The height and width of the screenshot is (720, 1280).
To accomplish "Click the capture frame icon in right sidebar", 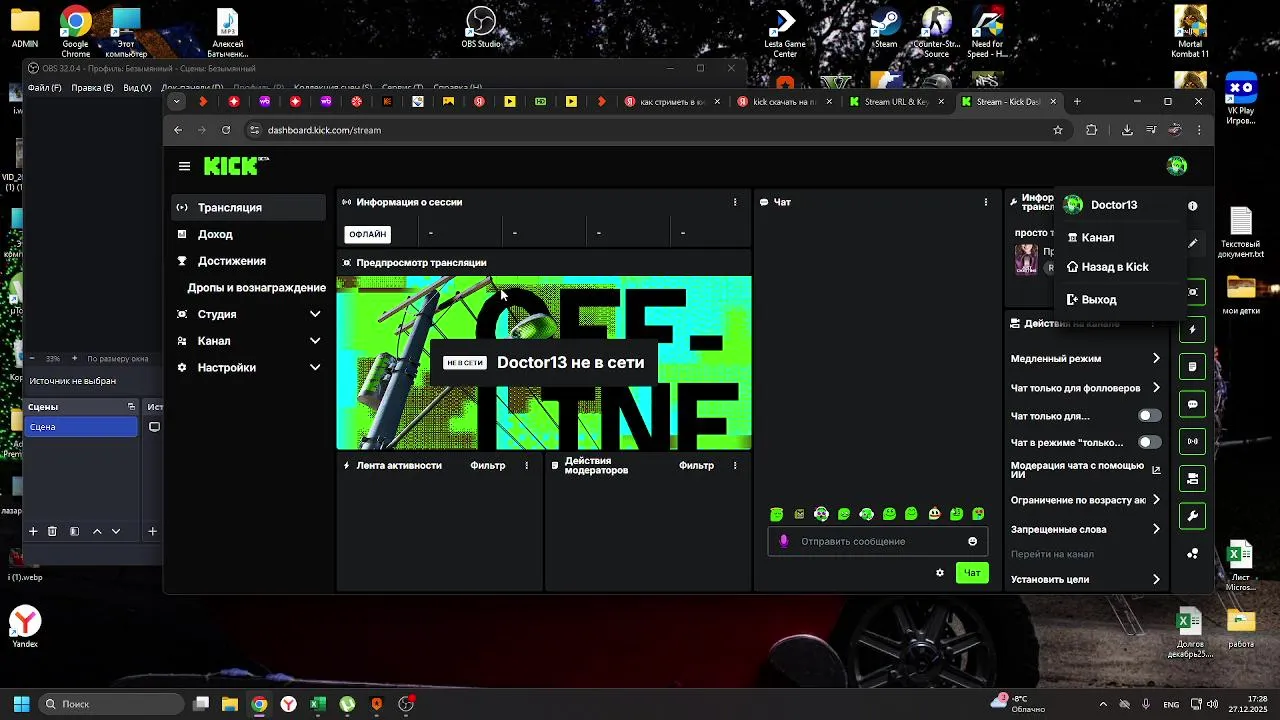I will pos(1192,292).
